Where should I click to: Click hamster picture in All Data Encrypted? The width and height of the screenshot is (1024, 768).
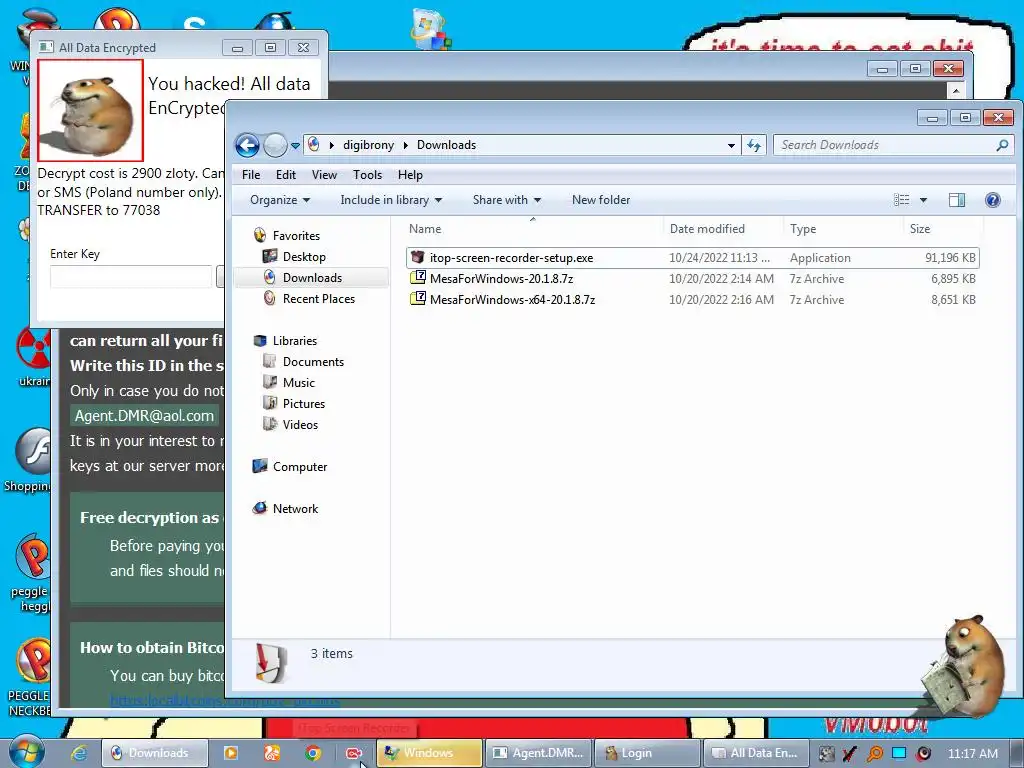coord(90,110)
